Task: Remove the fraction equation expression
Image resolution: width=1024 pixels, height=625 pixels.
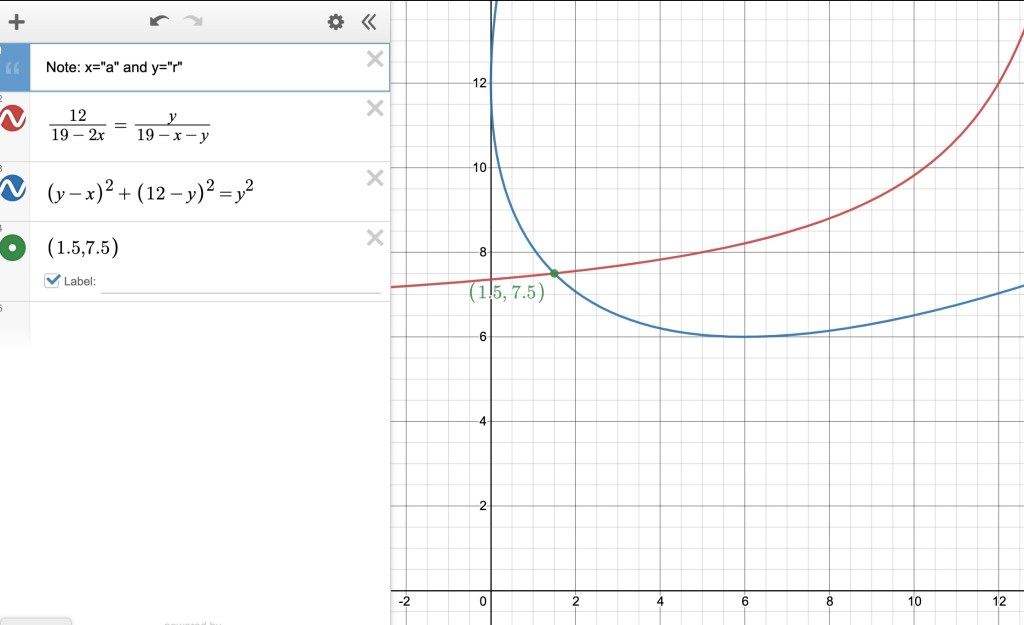Action: [x=375, y=108]
